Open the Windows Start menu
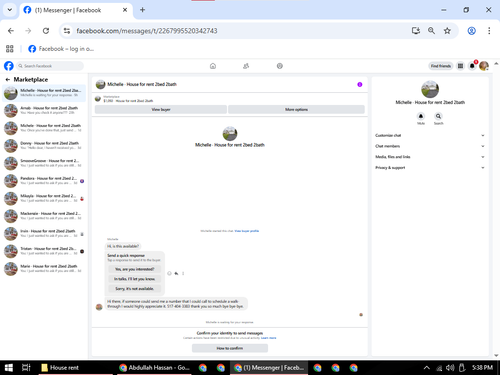This screenshot has height=375, width=500. click(x=9, y=368)
